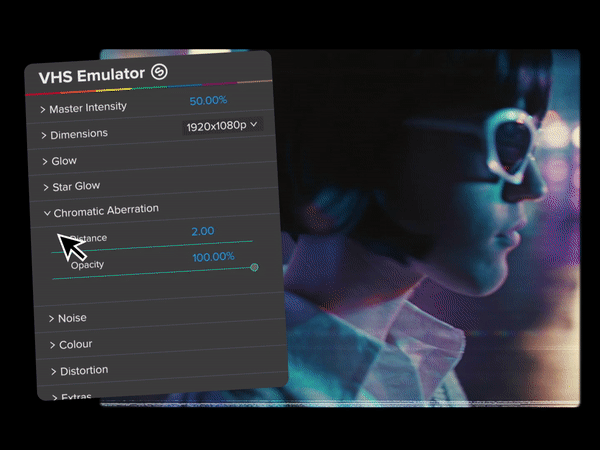Click the VHS Emulator logo icon
The image size is (600, 450).
coord(159,72)
